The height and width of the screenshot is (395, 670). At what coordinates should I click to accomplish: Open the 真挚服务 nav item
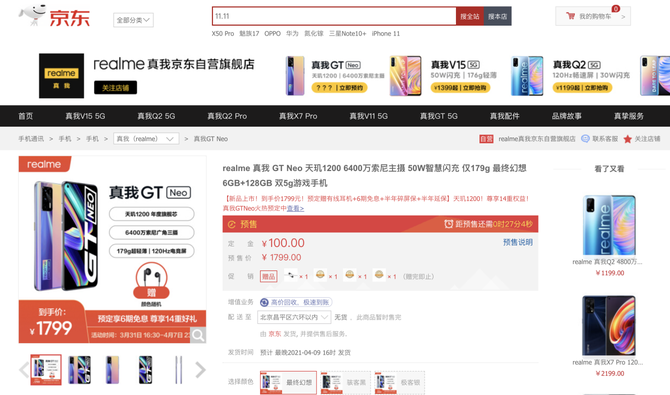(629, 116)
